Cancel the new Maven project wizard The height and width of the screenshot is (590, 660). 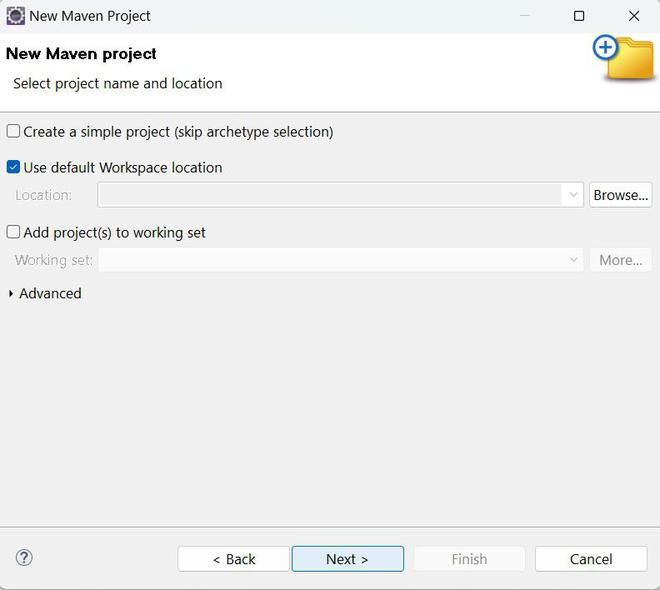point(591,559)
